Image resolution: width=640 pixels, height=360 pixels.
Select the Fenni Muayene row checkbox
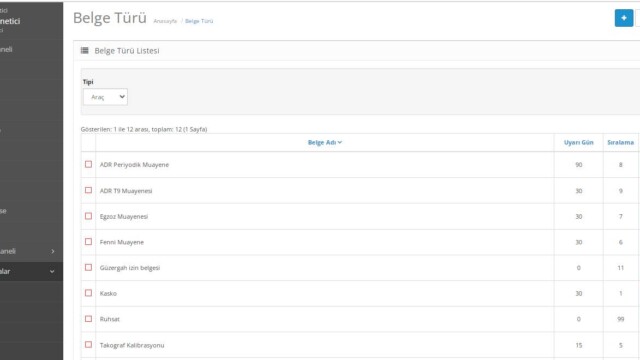coord(88,242)
